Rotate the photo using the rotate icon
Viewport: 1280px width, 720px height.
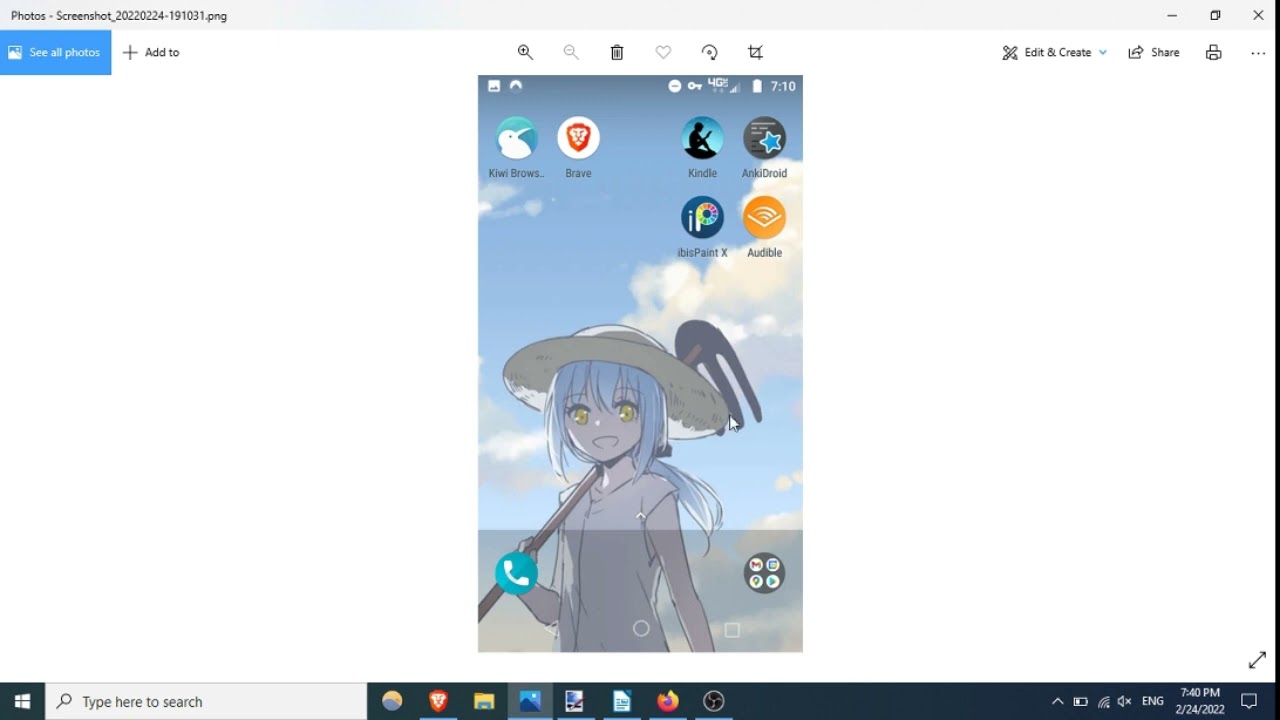tap(709, 52)
